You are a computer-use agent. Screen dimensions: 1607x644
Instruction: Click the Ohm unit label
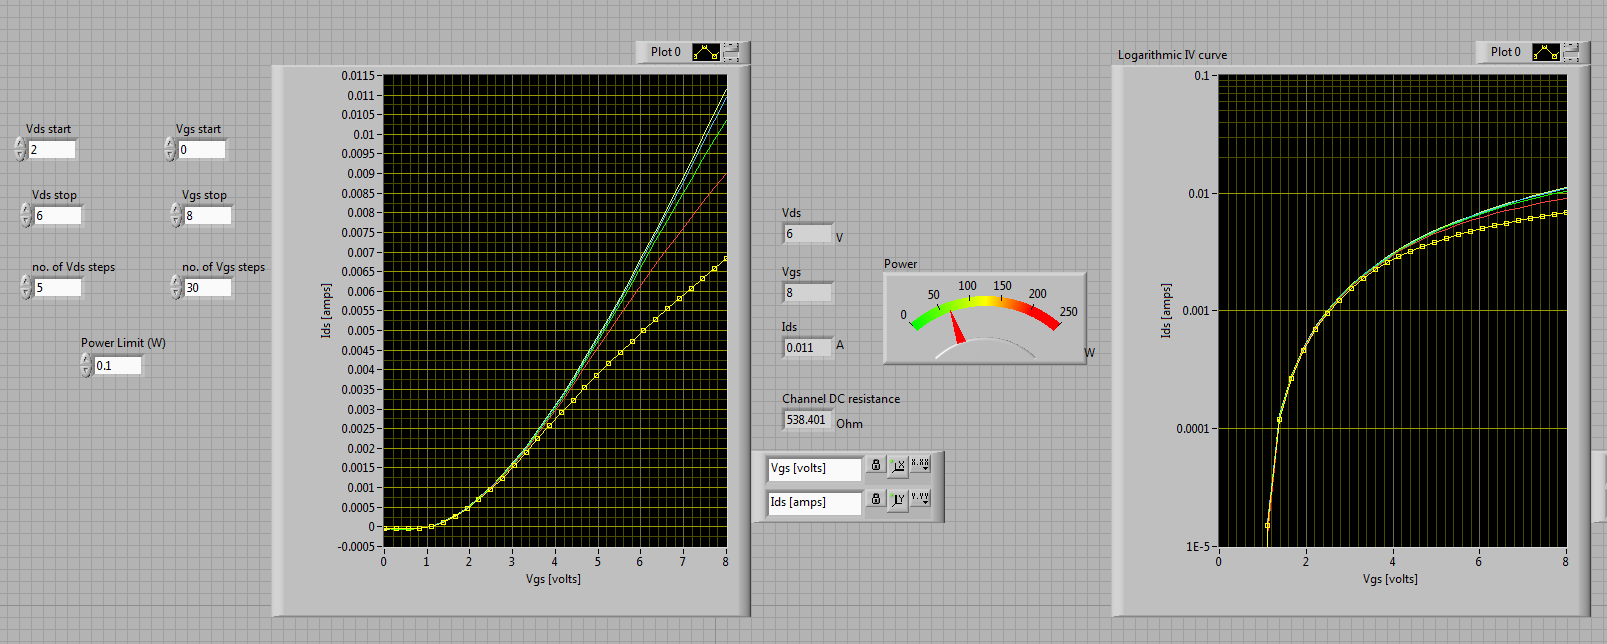(849, 424)
